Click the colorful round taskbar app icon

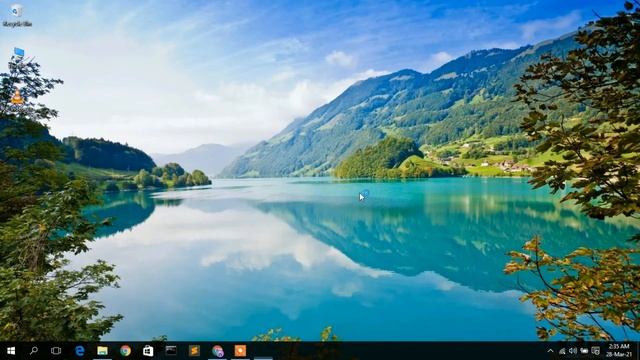218,351
